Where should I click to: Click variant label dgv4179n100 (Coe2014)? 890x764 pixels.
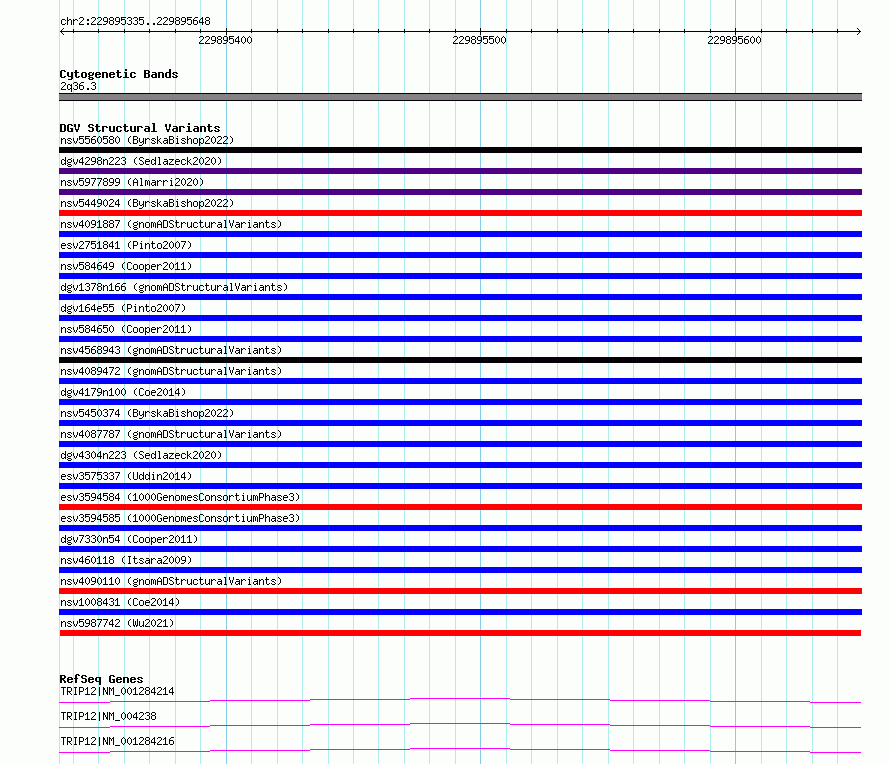coord(123,392)
